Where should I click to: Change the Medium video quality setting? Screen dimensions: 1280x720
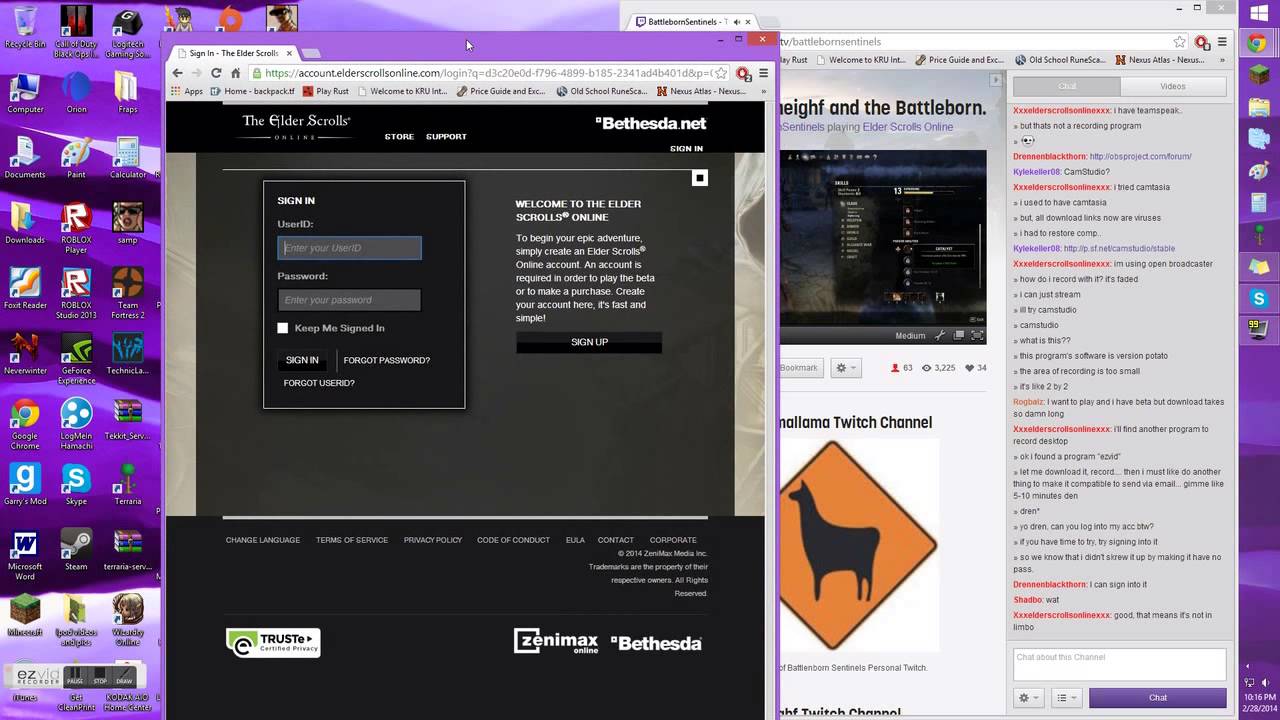pyautogui.click(x=910, y=336)
